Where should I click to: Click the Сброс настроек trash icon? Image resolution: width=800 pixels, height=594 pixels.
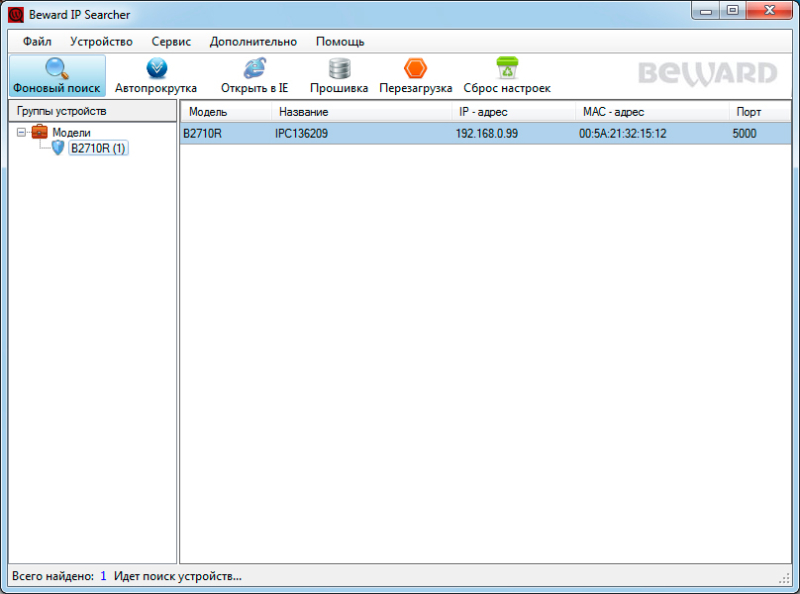click(x=507, y=68)
